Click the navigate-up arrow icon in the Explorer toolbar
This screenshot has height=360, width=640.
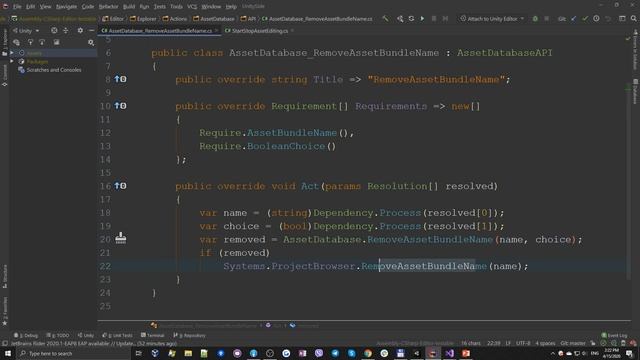[x=30, y=42]
